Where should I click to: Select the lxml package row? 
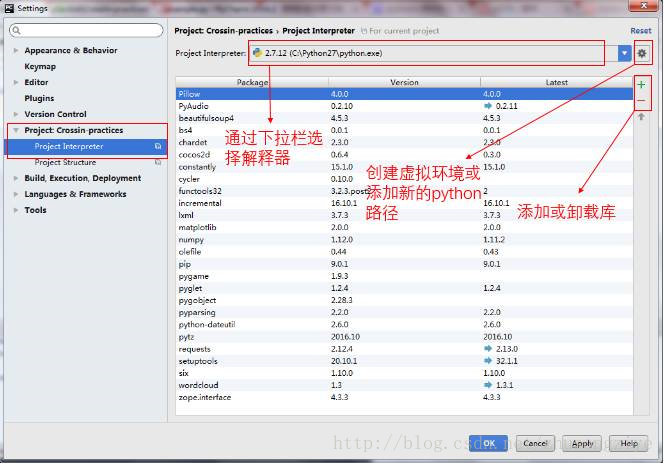coord(404,215)
